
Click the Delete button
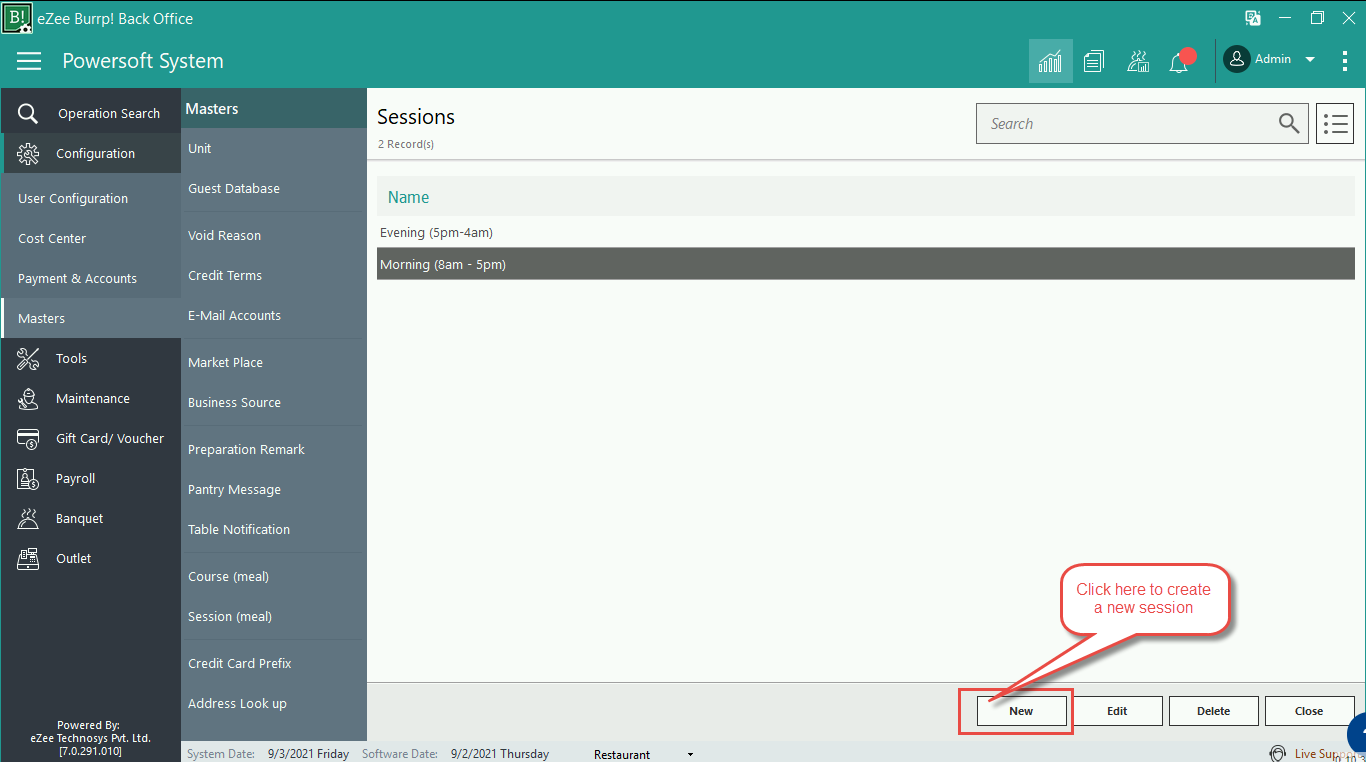click(x=1213, y=711)
